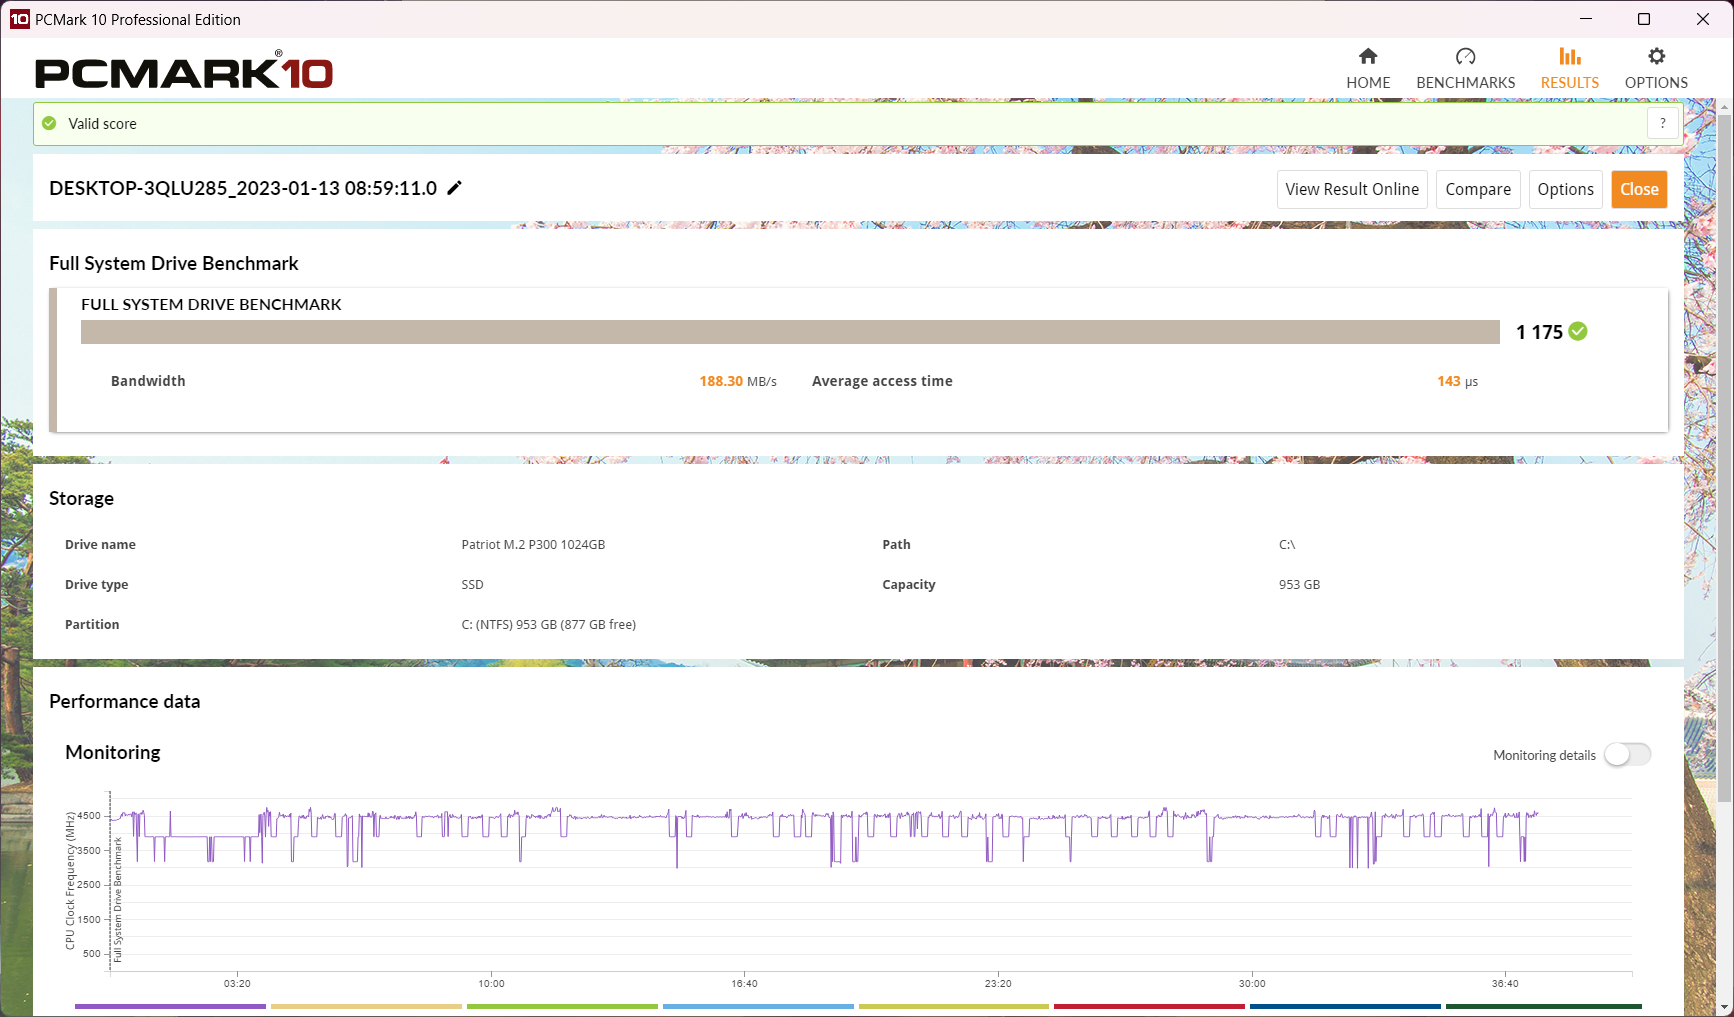Screen dimensions: 1734x1017
Task: Click the score value 1 175
Action: pyautogui.click(x=1539, y=332)
